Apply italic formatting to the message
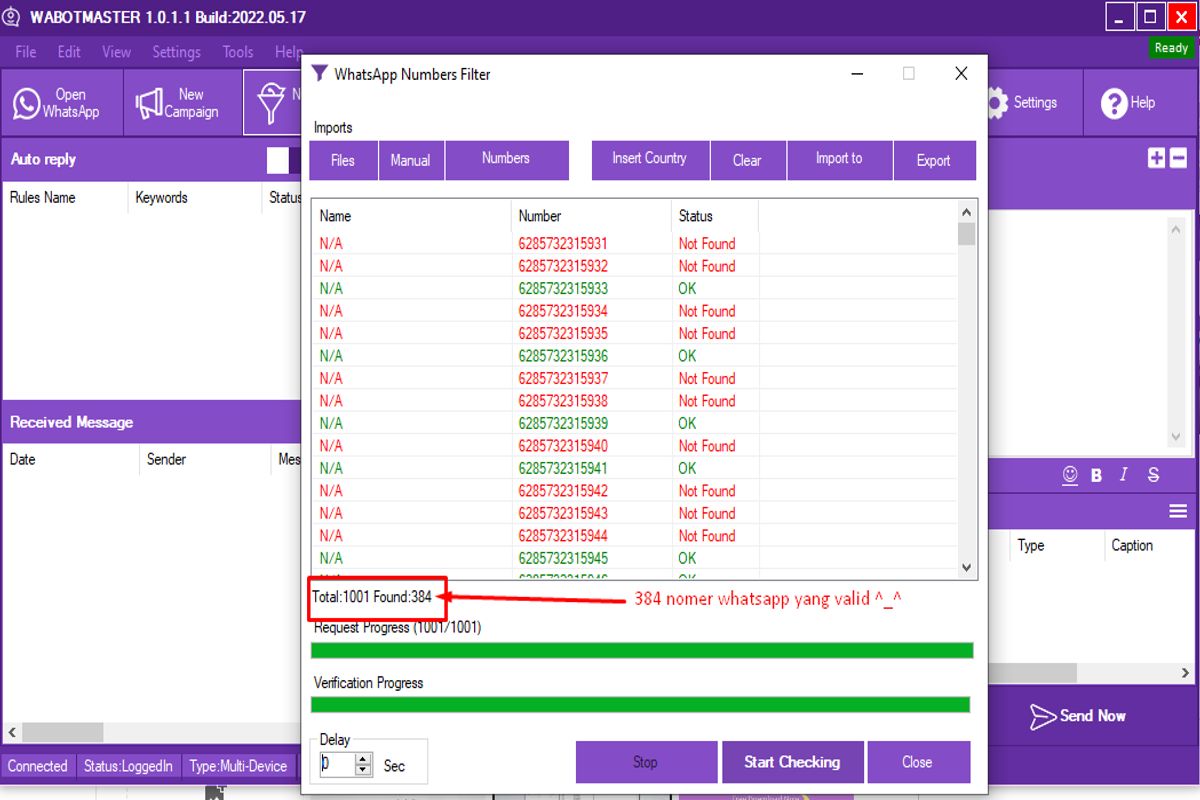Viewport: 1200px width, 800px height. 1124,476
